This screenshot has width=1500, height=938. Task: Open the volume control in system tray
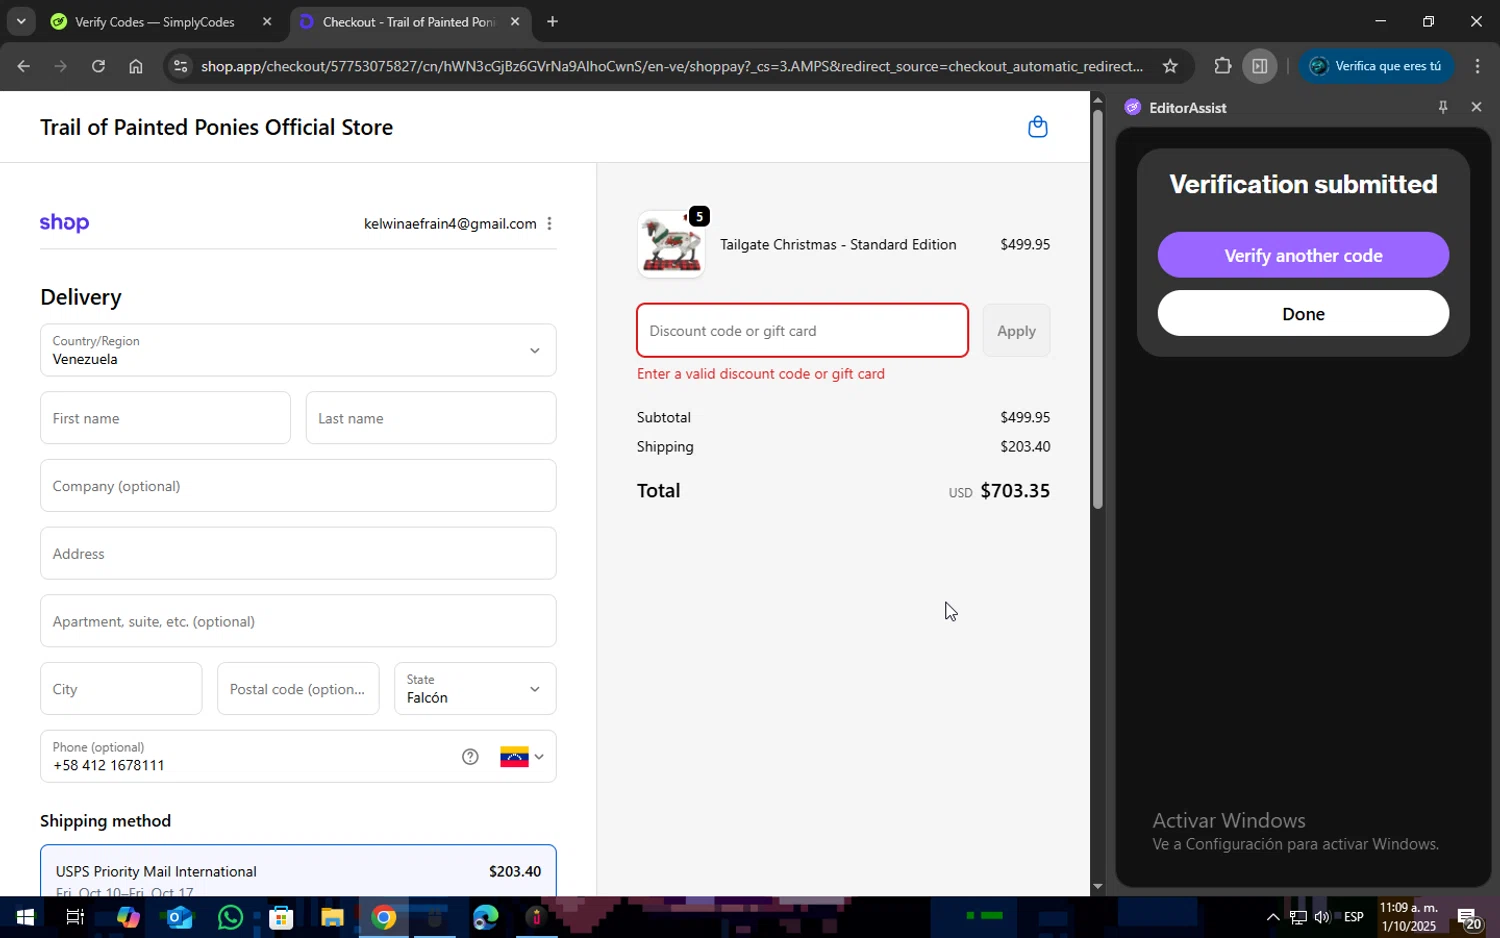[x=1322, y=917]
